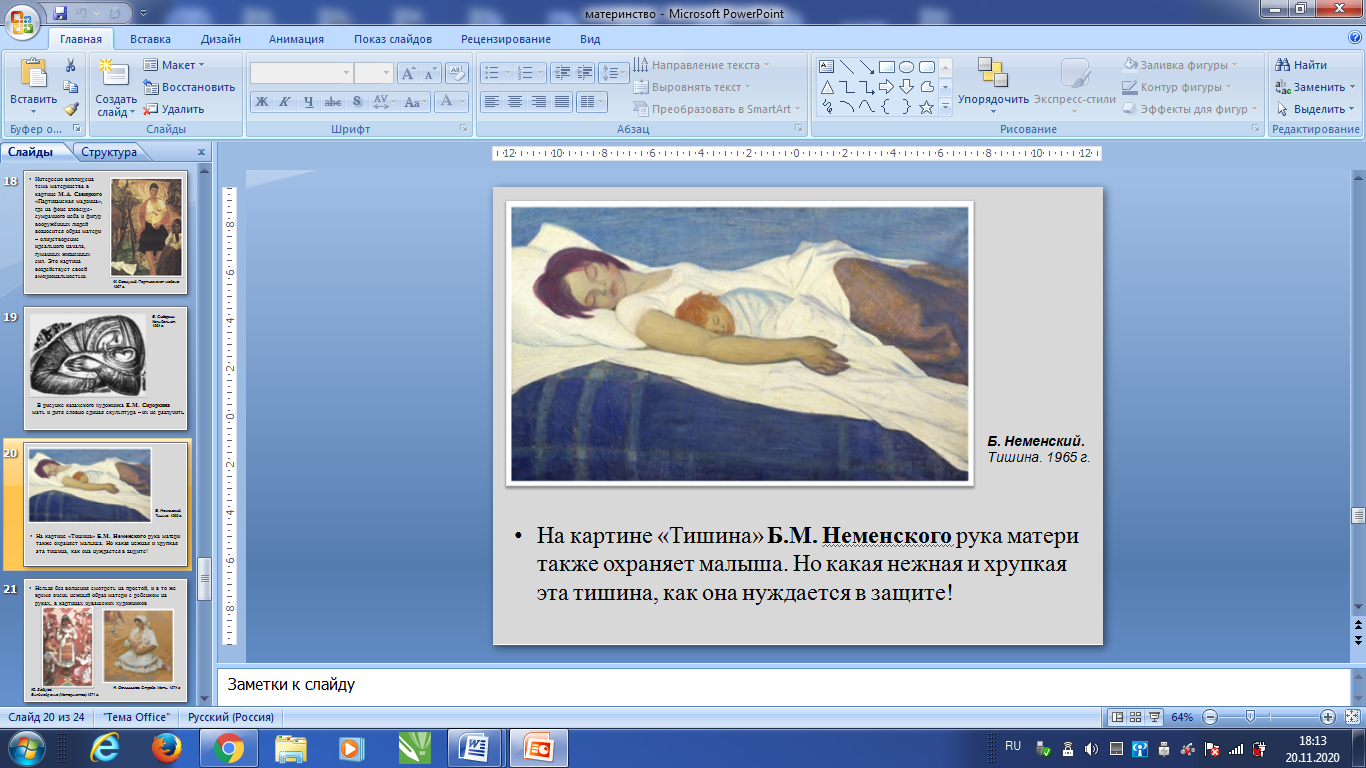Screen dimensions: 1366x768
Task: Click the Clear Formatting eraser icon
Action: pyautogui.click(x=457, y=73)
